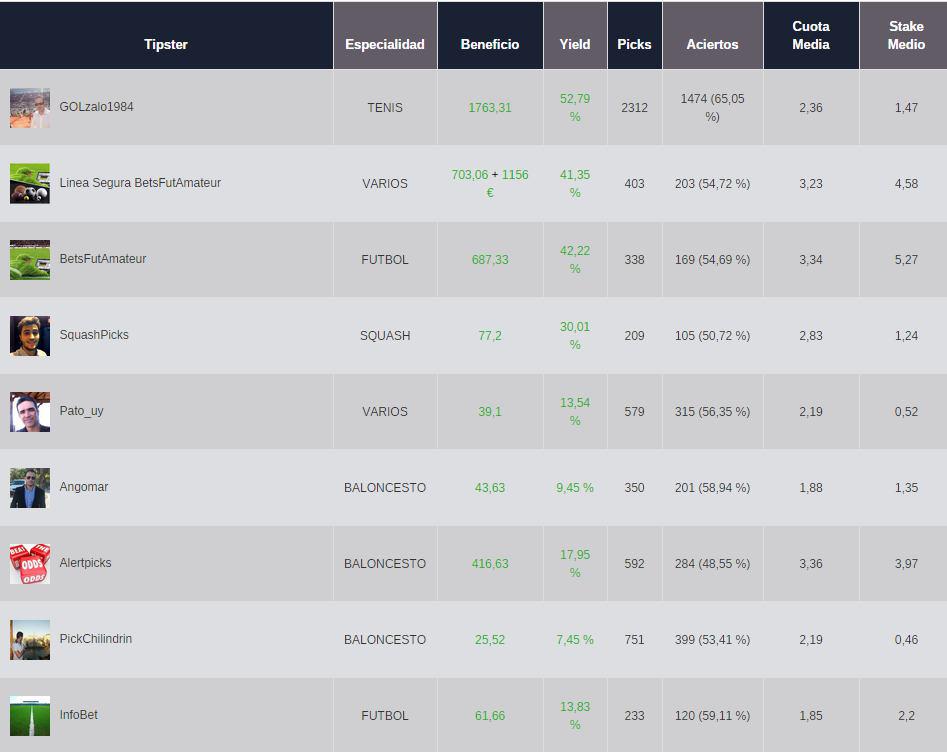Viewport: 947px width, 752px height.
Task: Open InfoBet tipster name
Action: (x=79, y=715)
